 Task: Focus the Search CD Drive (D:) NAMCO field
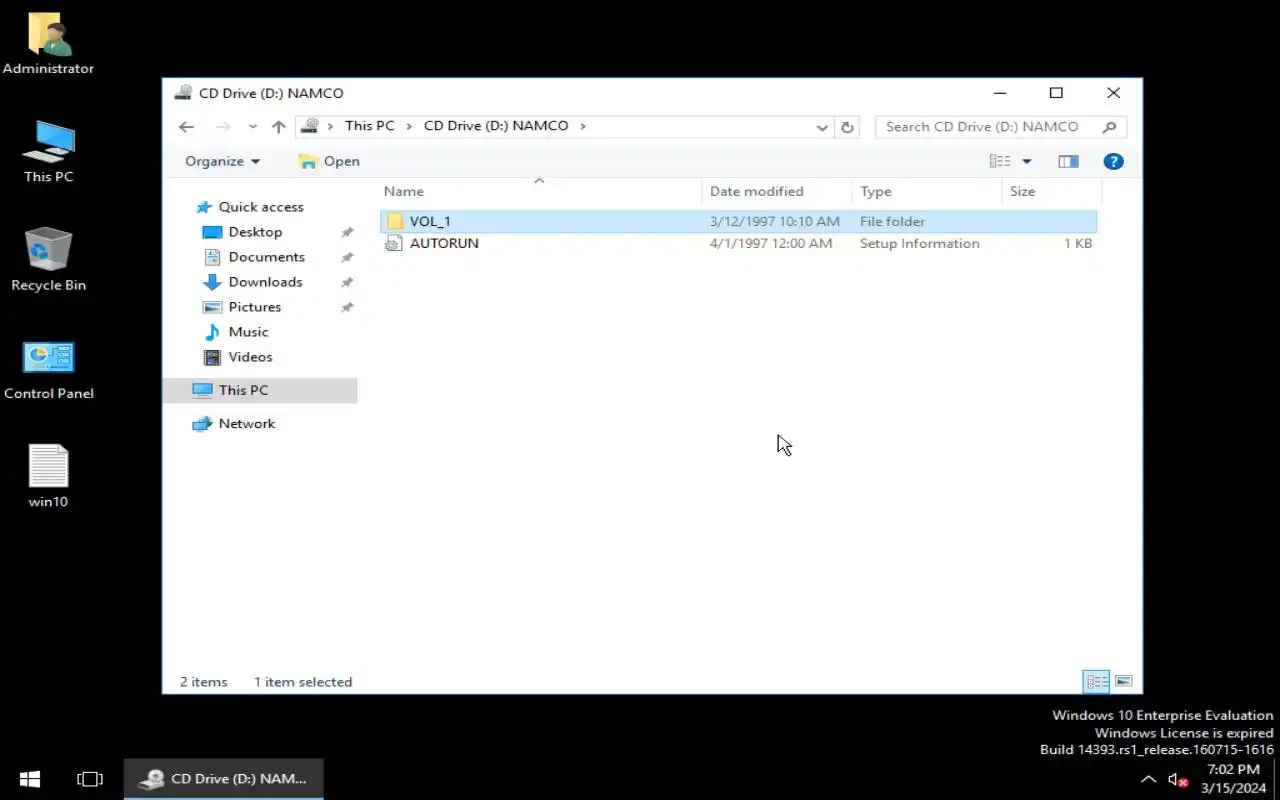click(1001, 127)
